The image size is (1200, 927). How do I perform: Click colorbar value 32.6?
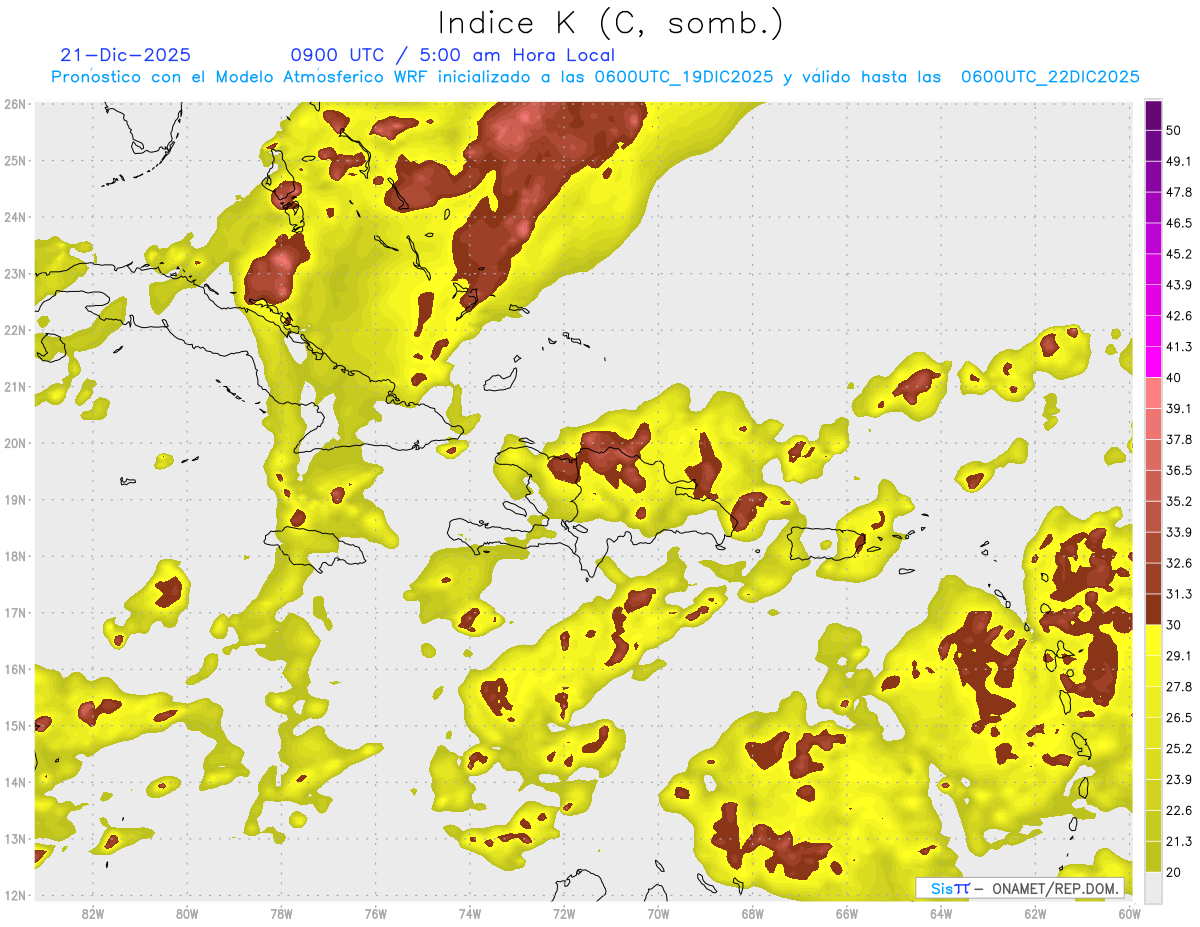1178,563
